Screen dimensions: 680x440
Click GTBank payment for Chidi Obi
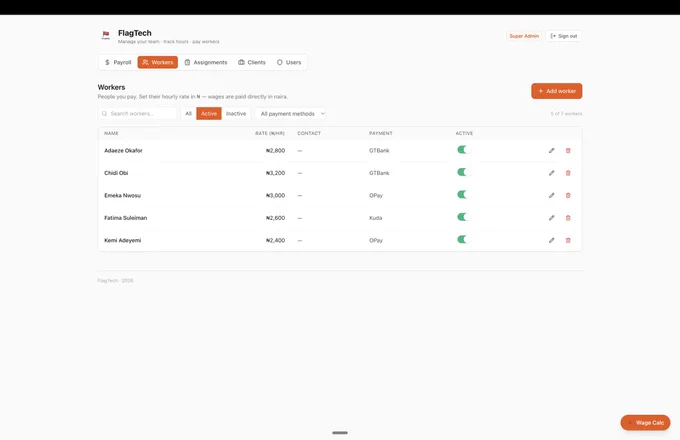379,173
